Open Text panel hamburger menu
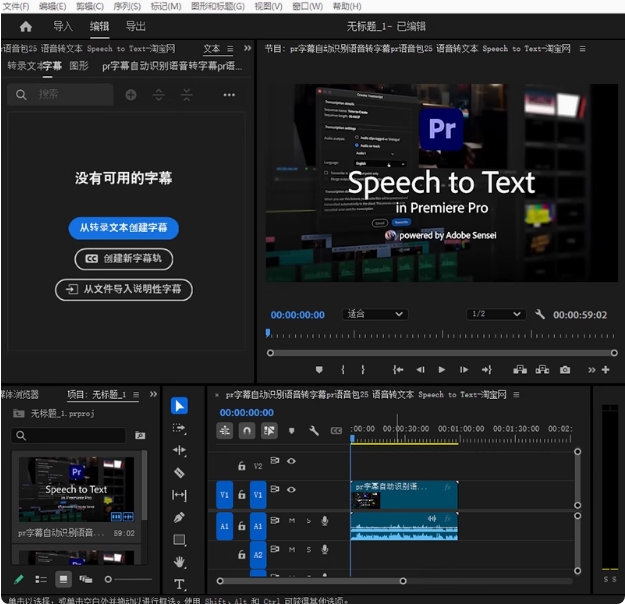Image resolution: width=625 pixels, height=604 pixels. click(230, 49)
